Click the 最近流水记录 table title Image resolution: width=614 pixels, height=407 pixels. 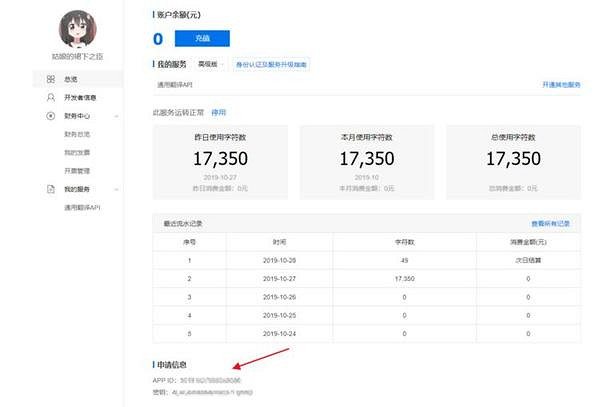183,224
